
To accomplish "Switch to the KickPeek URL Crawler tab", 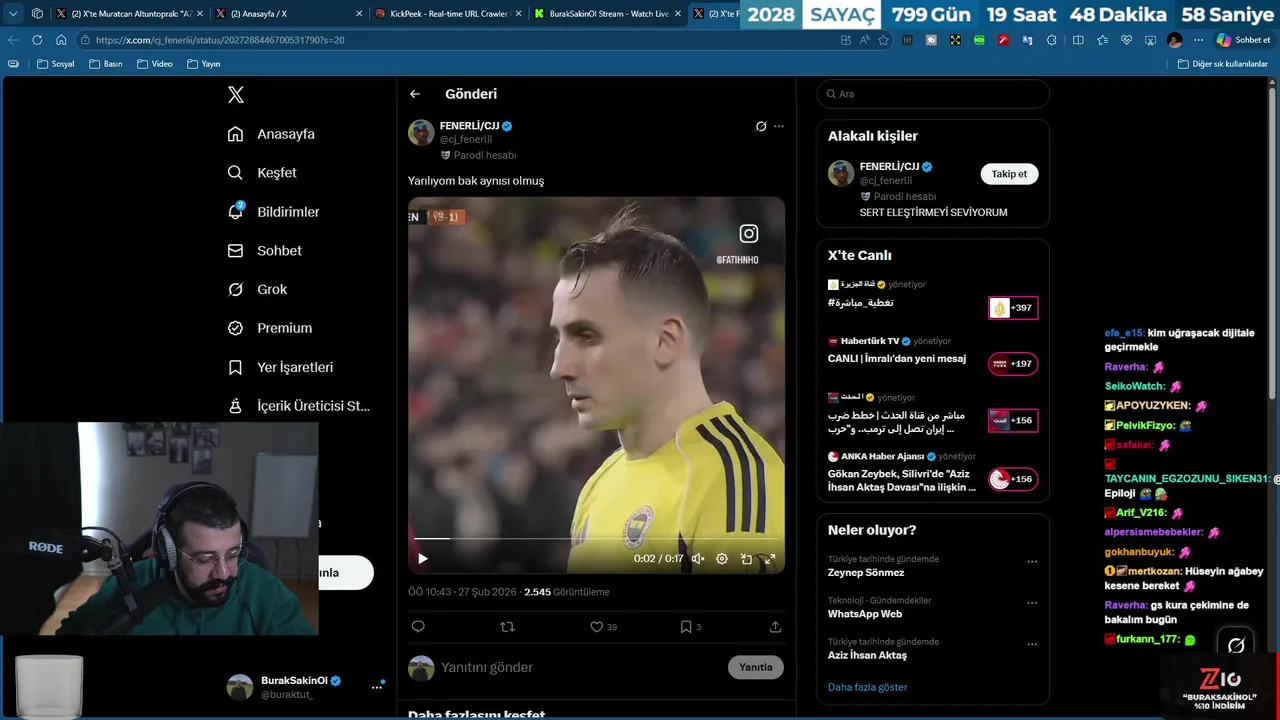I will 448,14.
